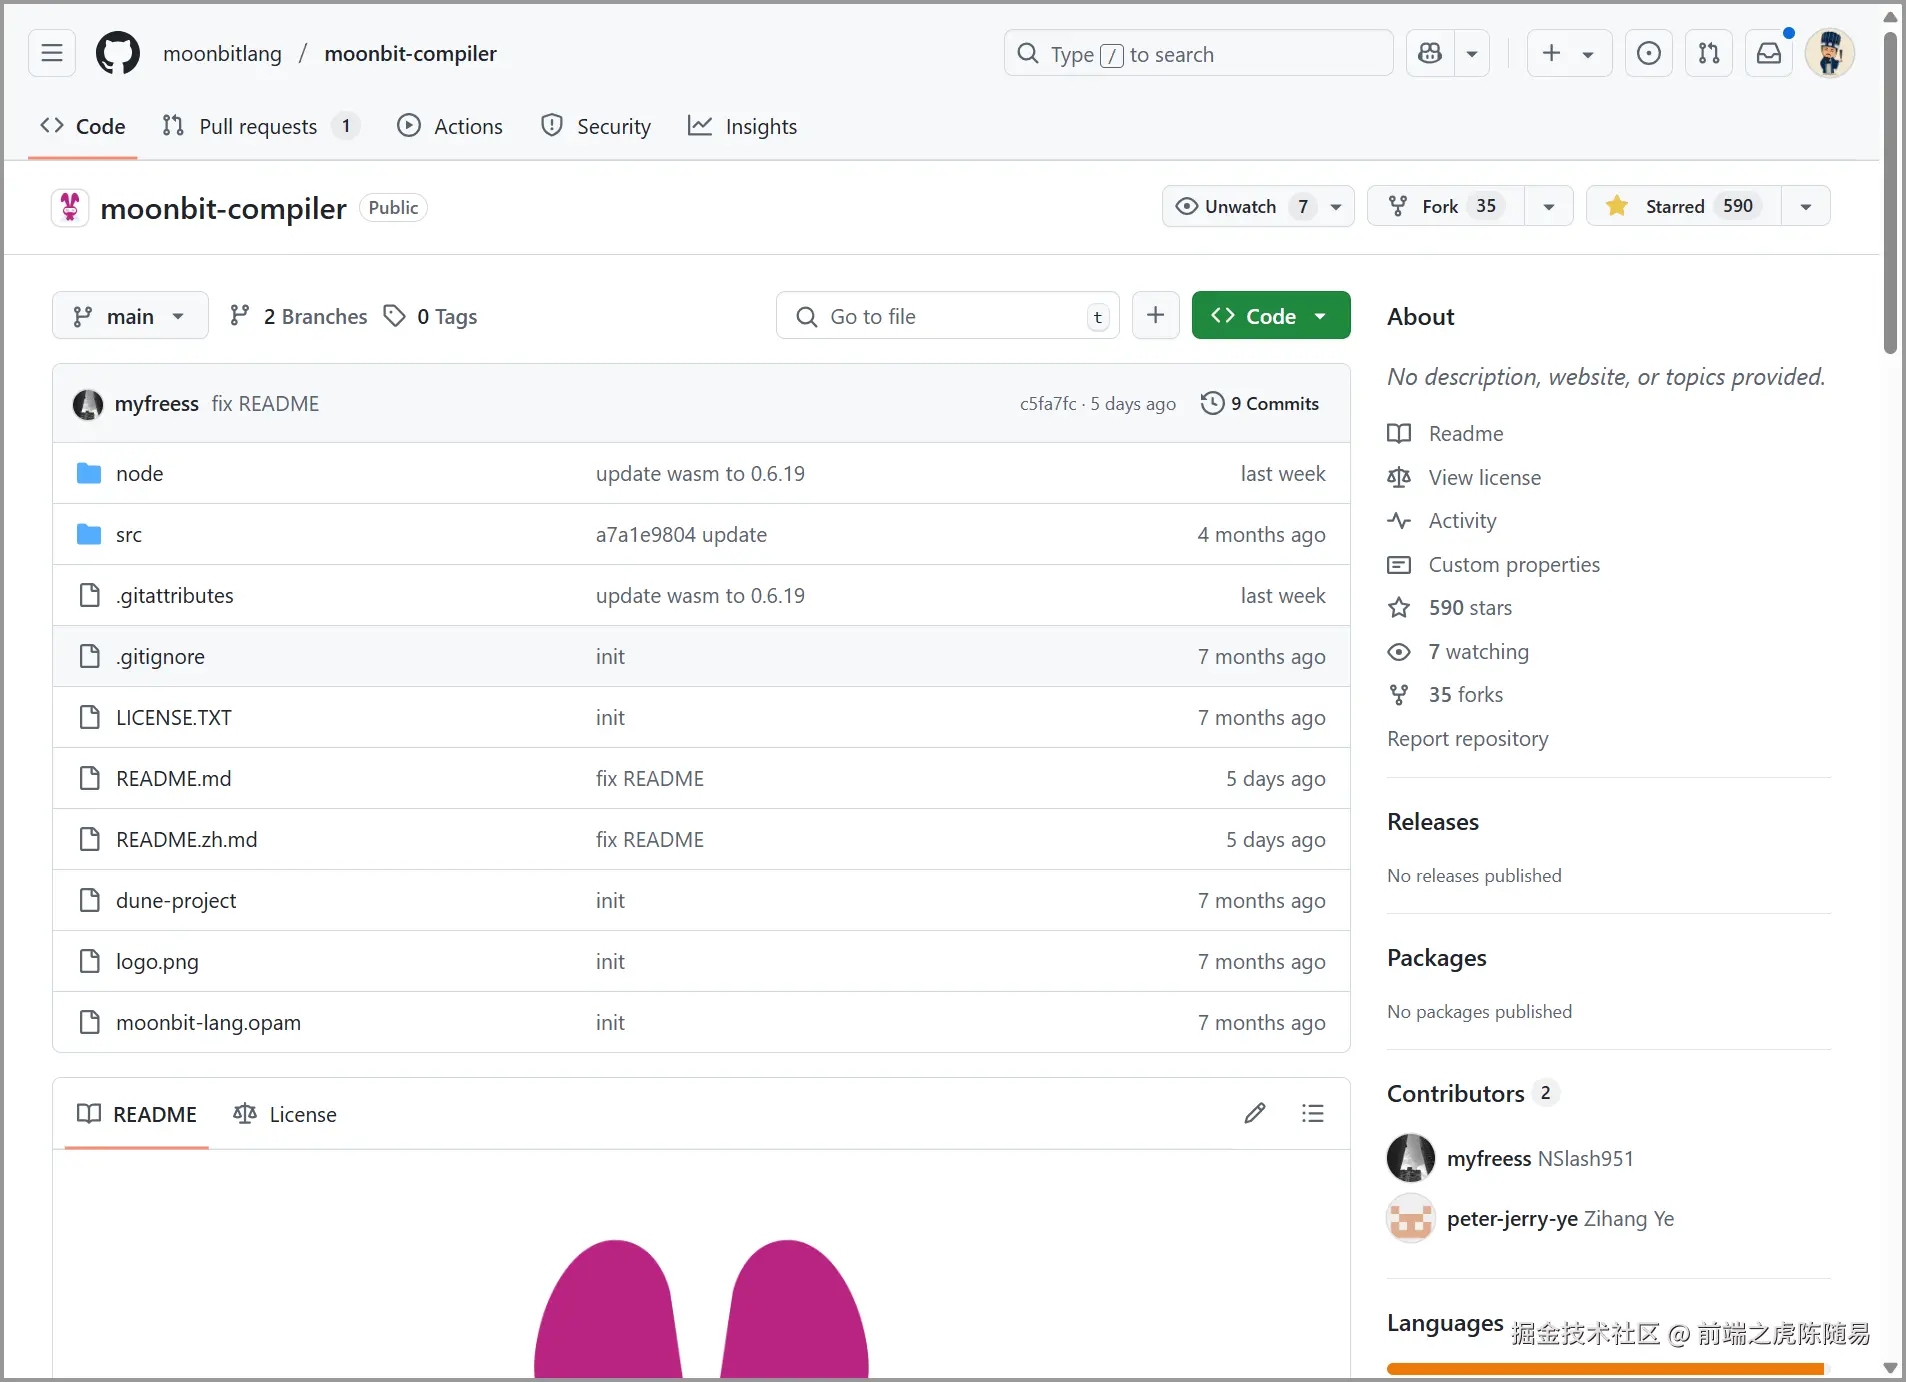The width and height of the screenshot is (1906, 1382).
Task: Open the Insights tab
Action: point(743,126)
